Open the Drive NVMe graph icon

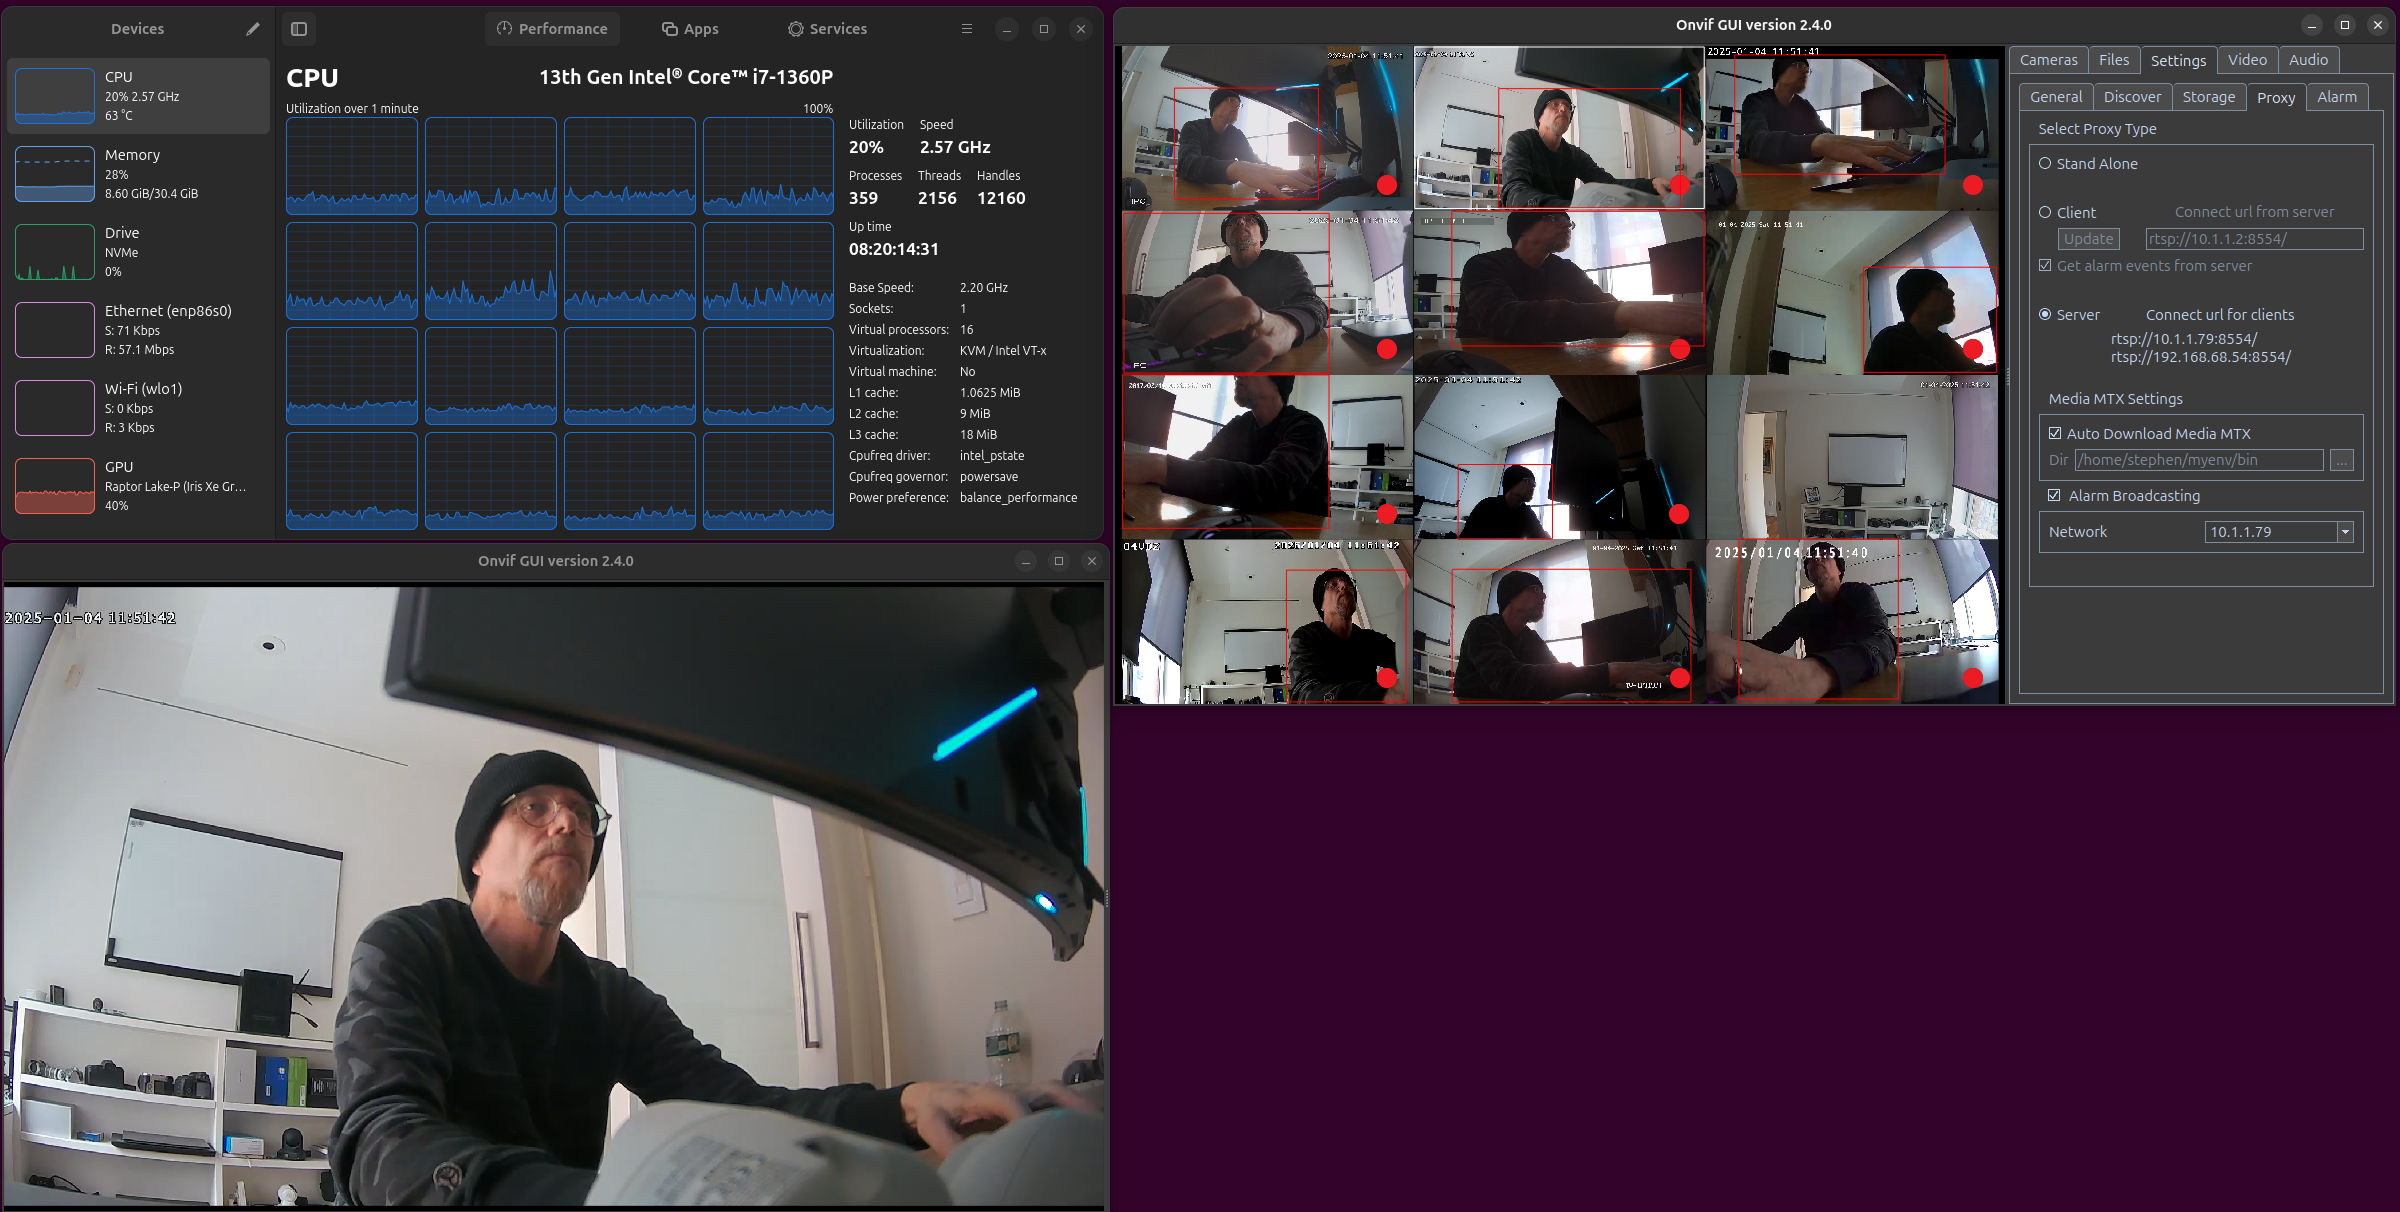(x=55, y=252)
